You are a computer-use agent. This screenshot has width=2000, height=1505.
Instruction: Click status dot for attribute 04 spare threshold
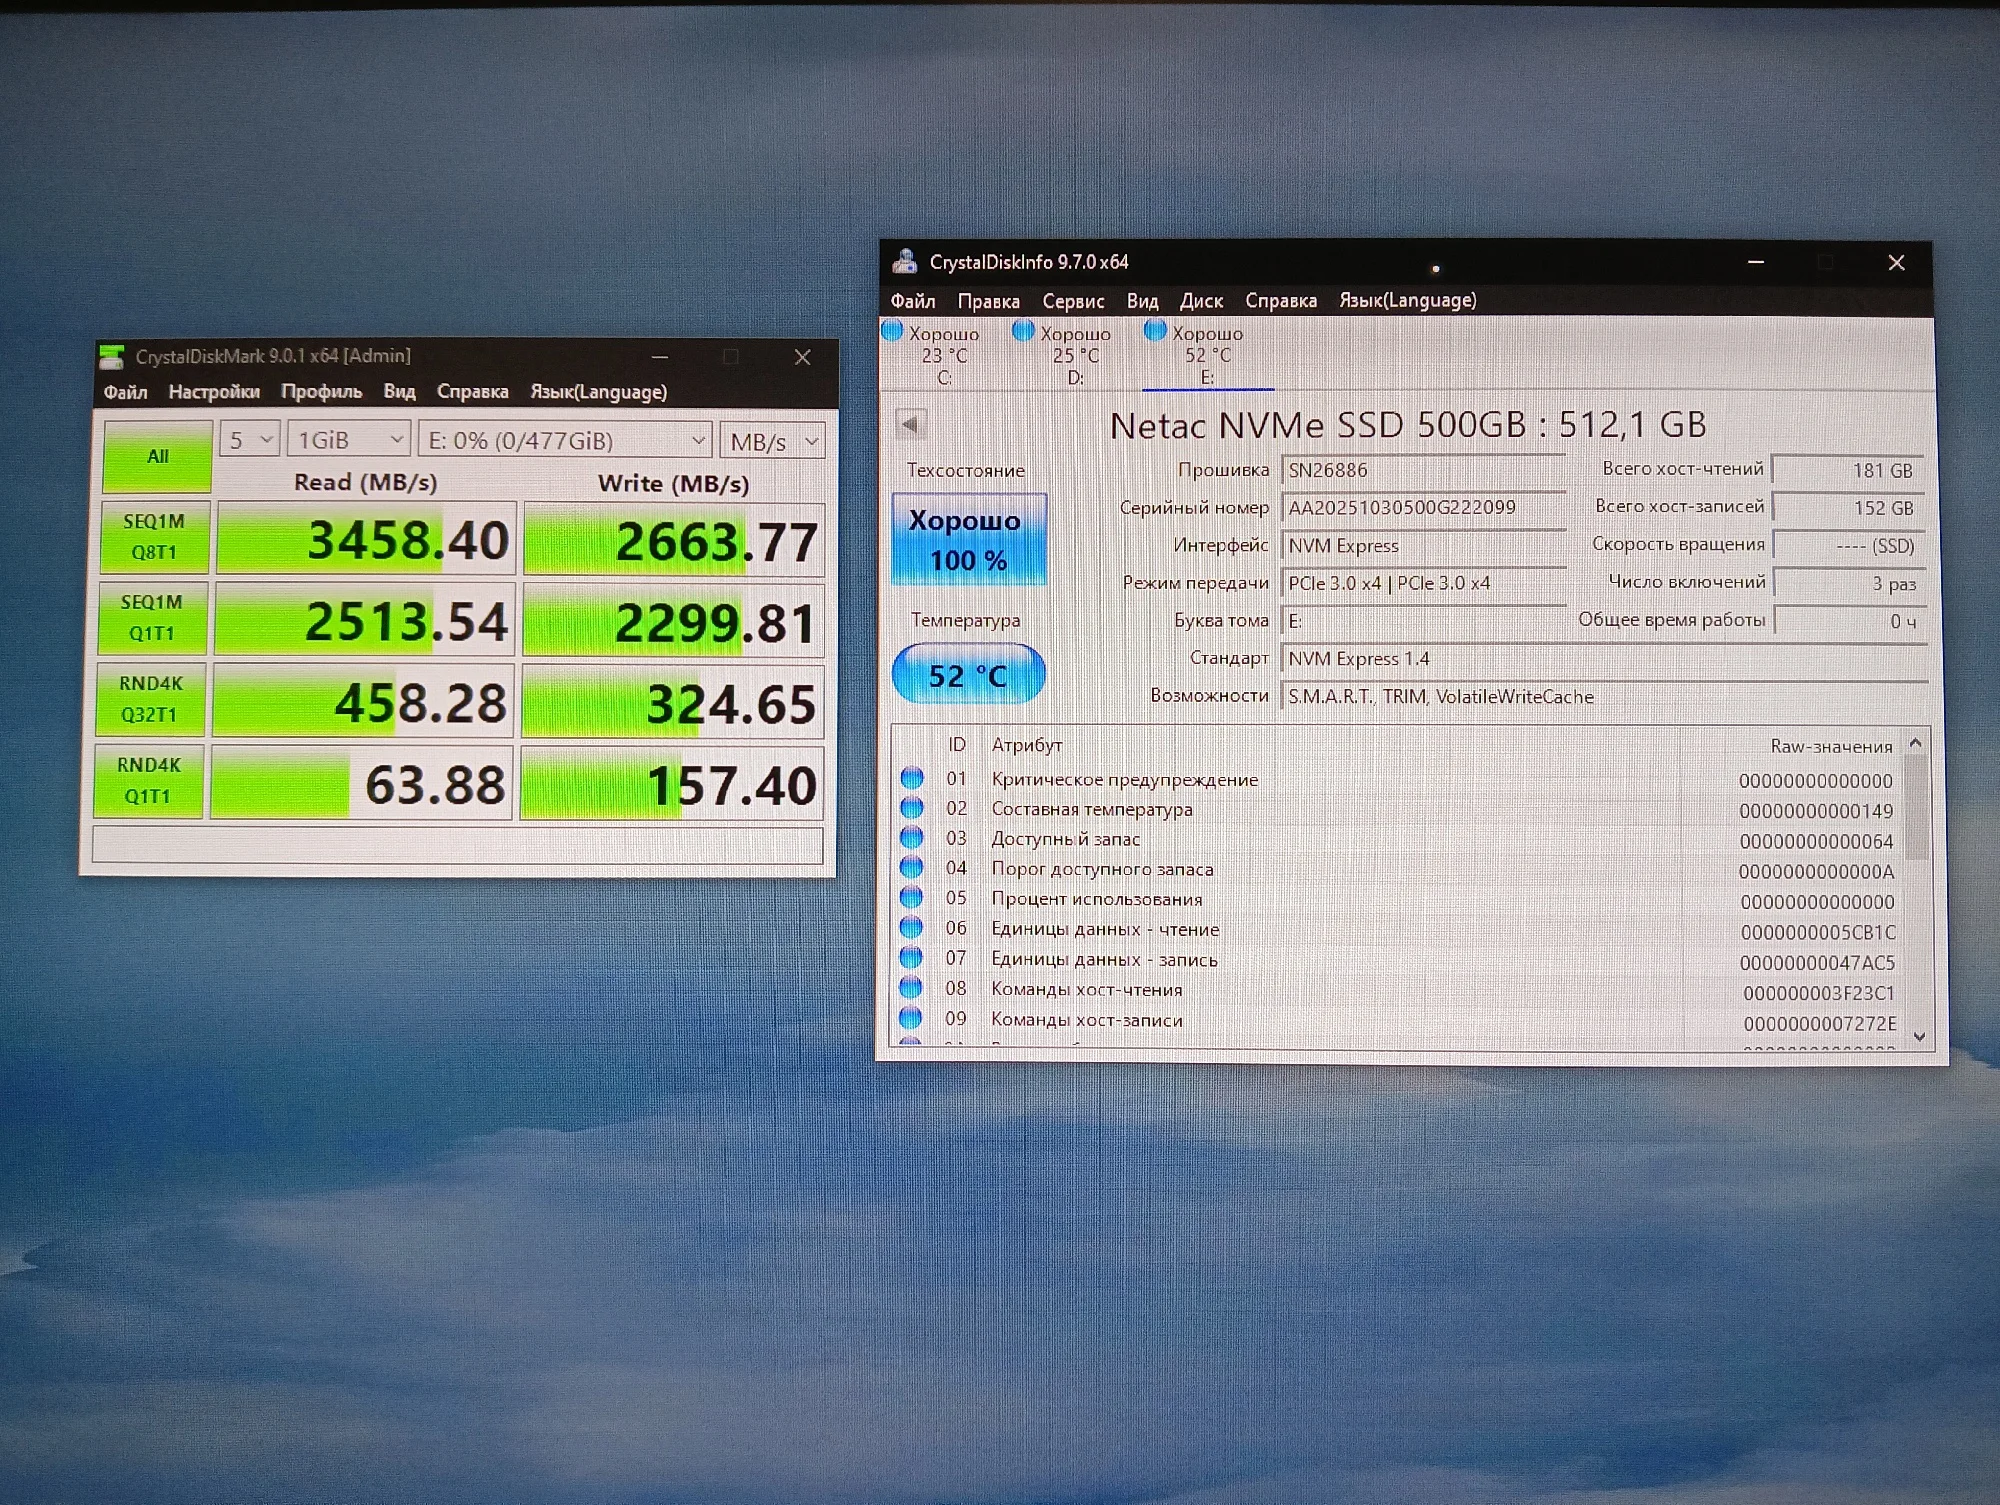[x=912, y=867]
